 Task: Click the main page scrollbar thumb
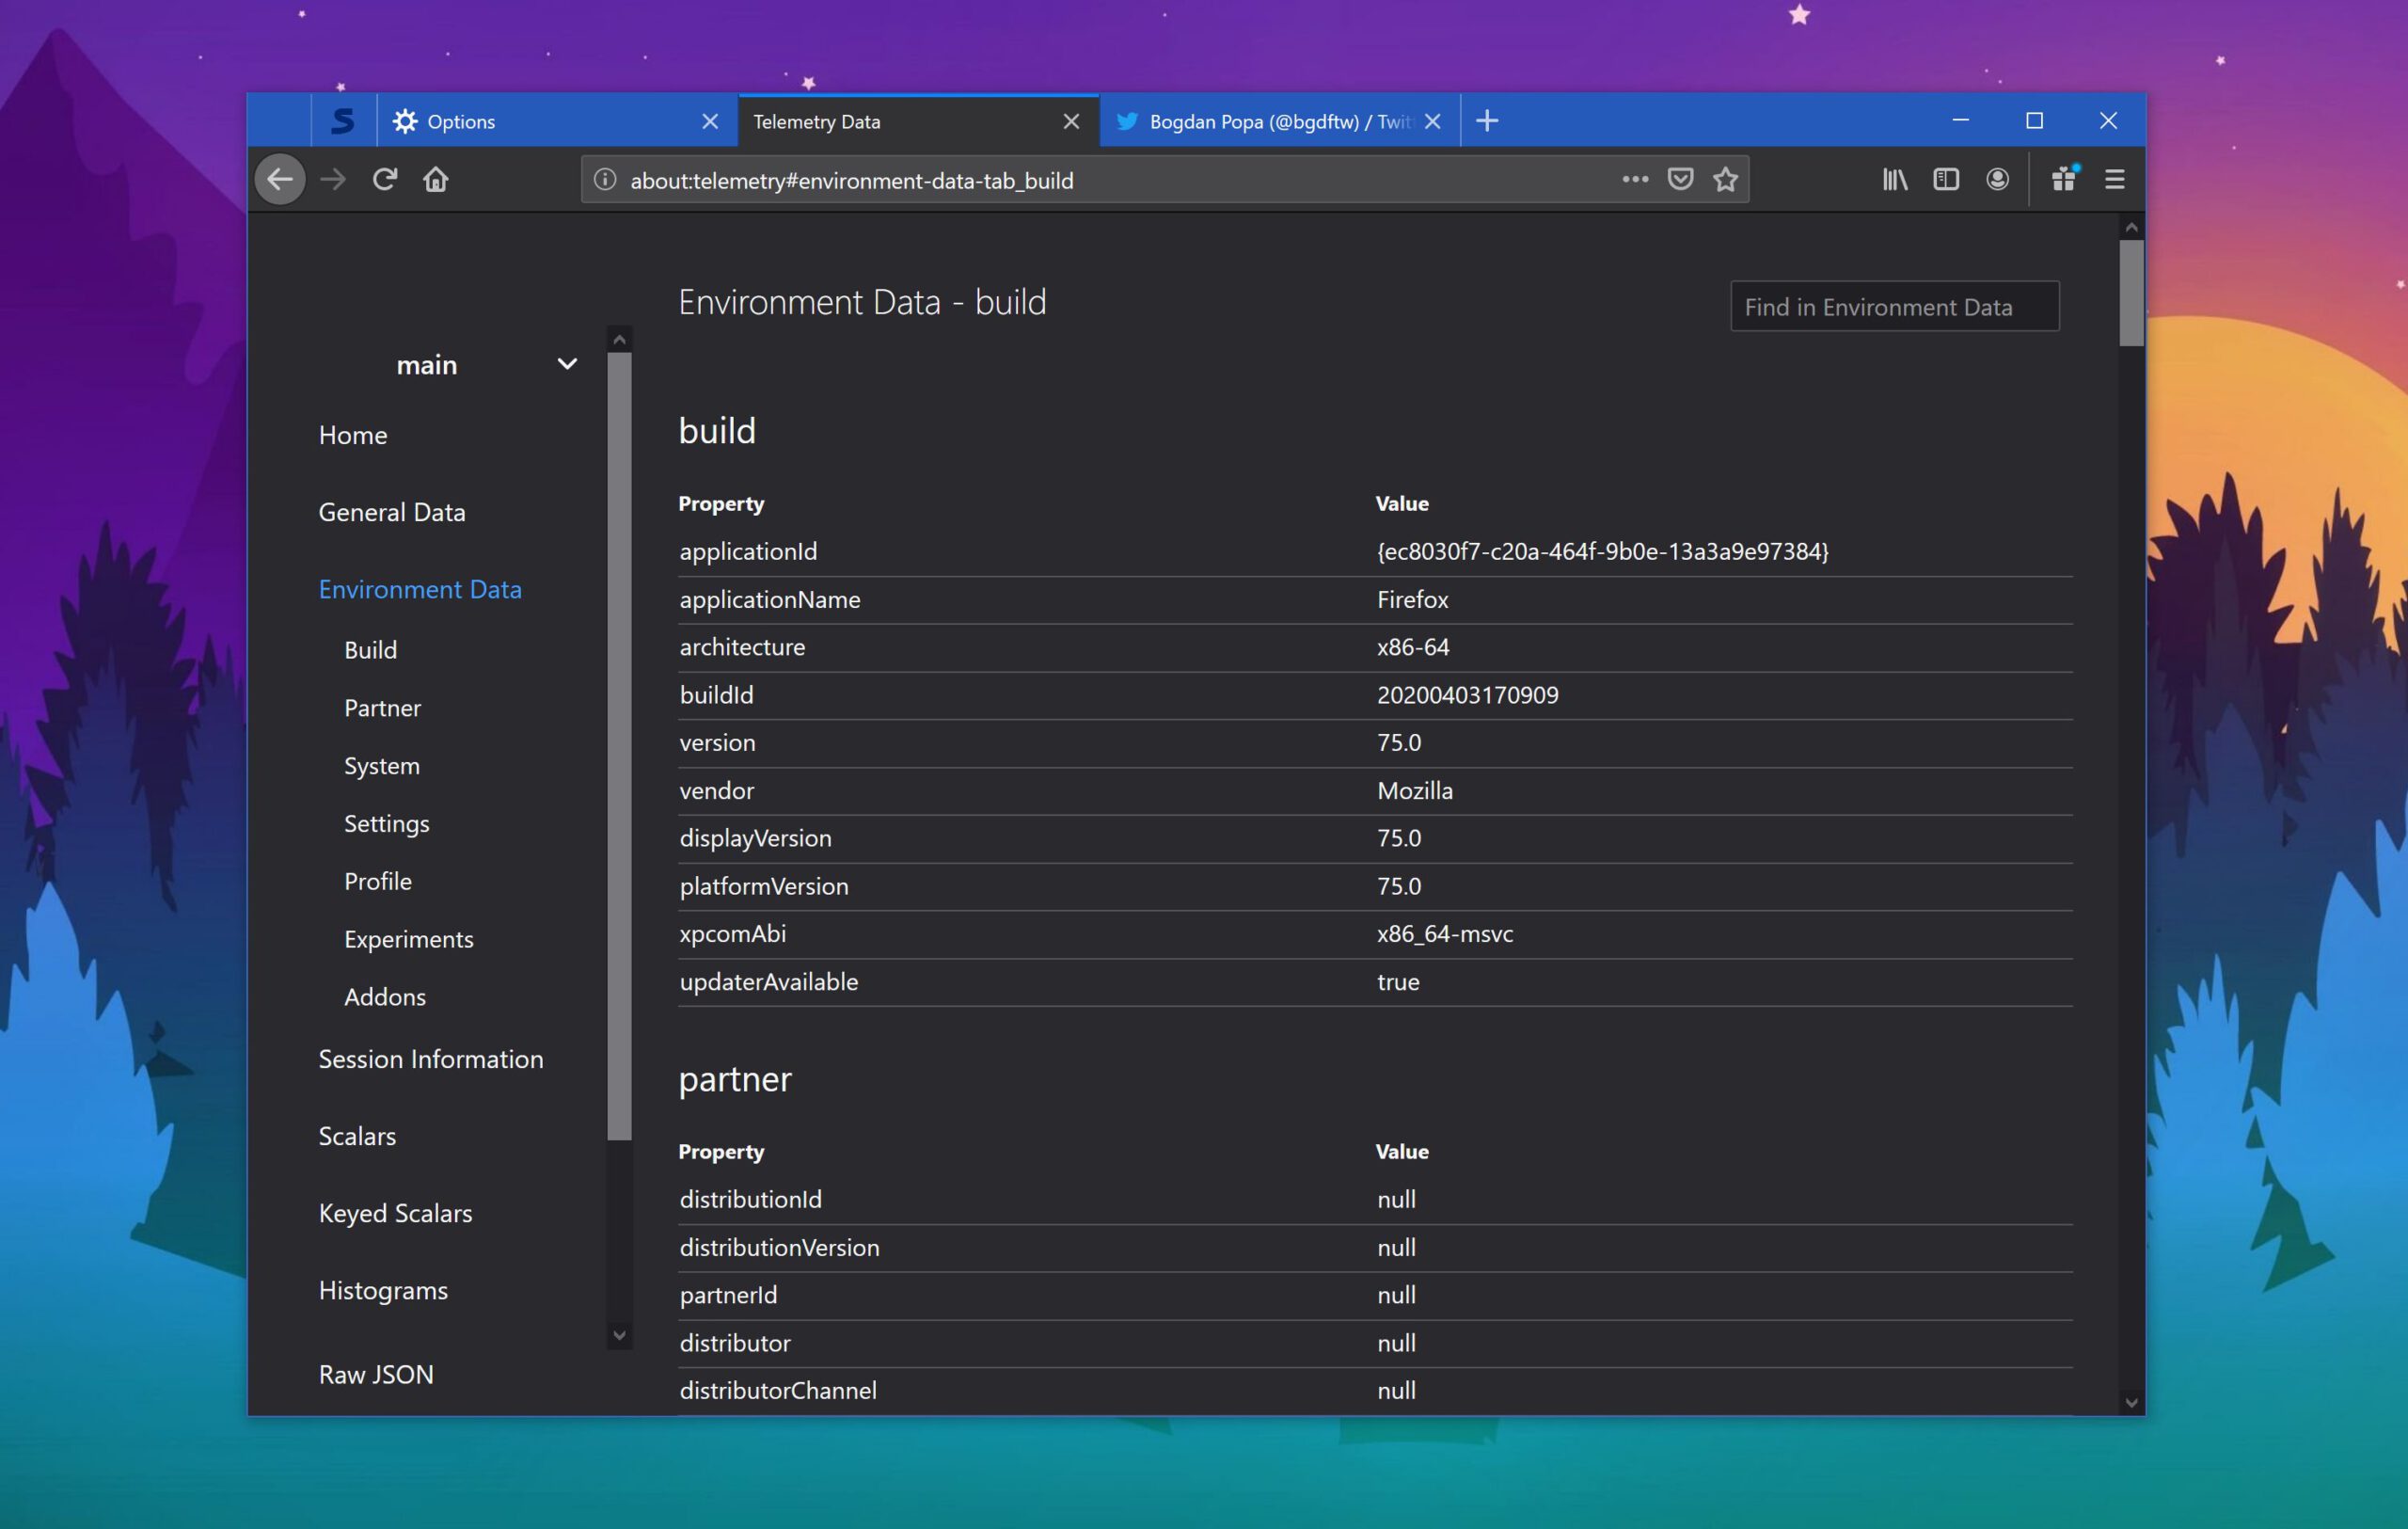[2131, 293]
